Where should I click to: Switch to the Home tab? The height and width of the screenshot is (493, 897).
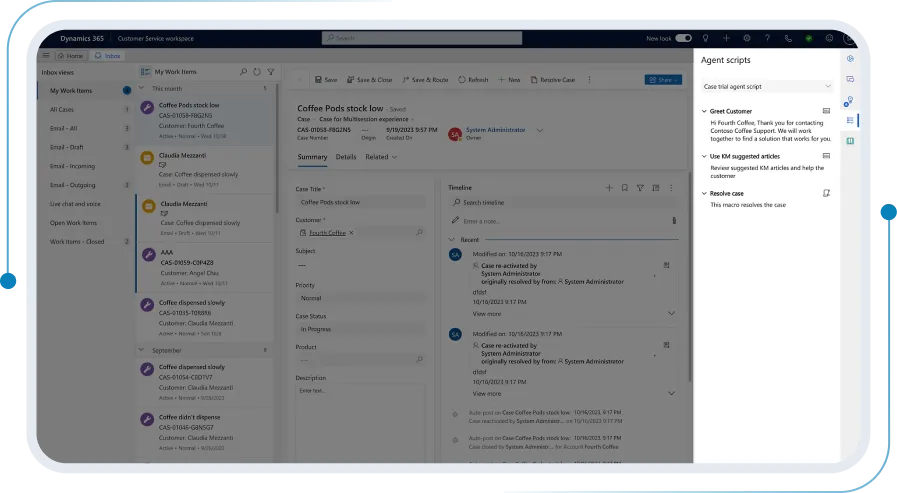point(70,56)
